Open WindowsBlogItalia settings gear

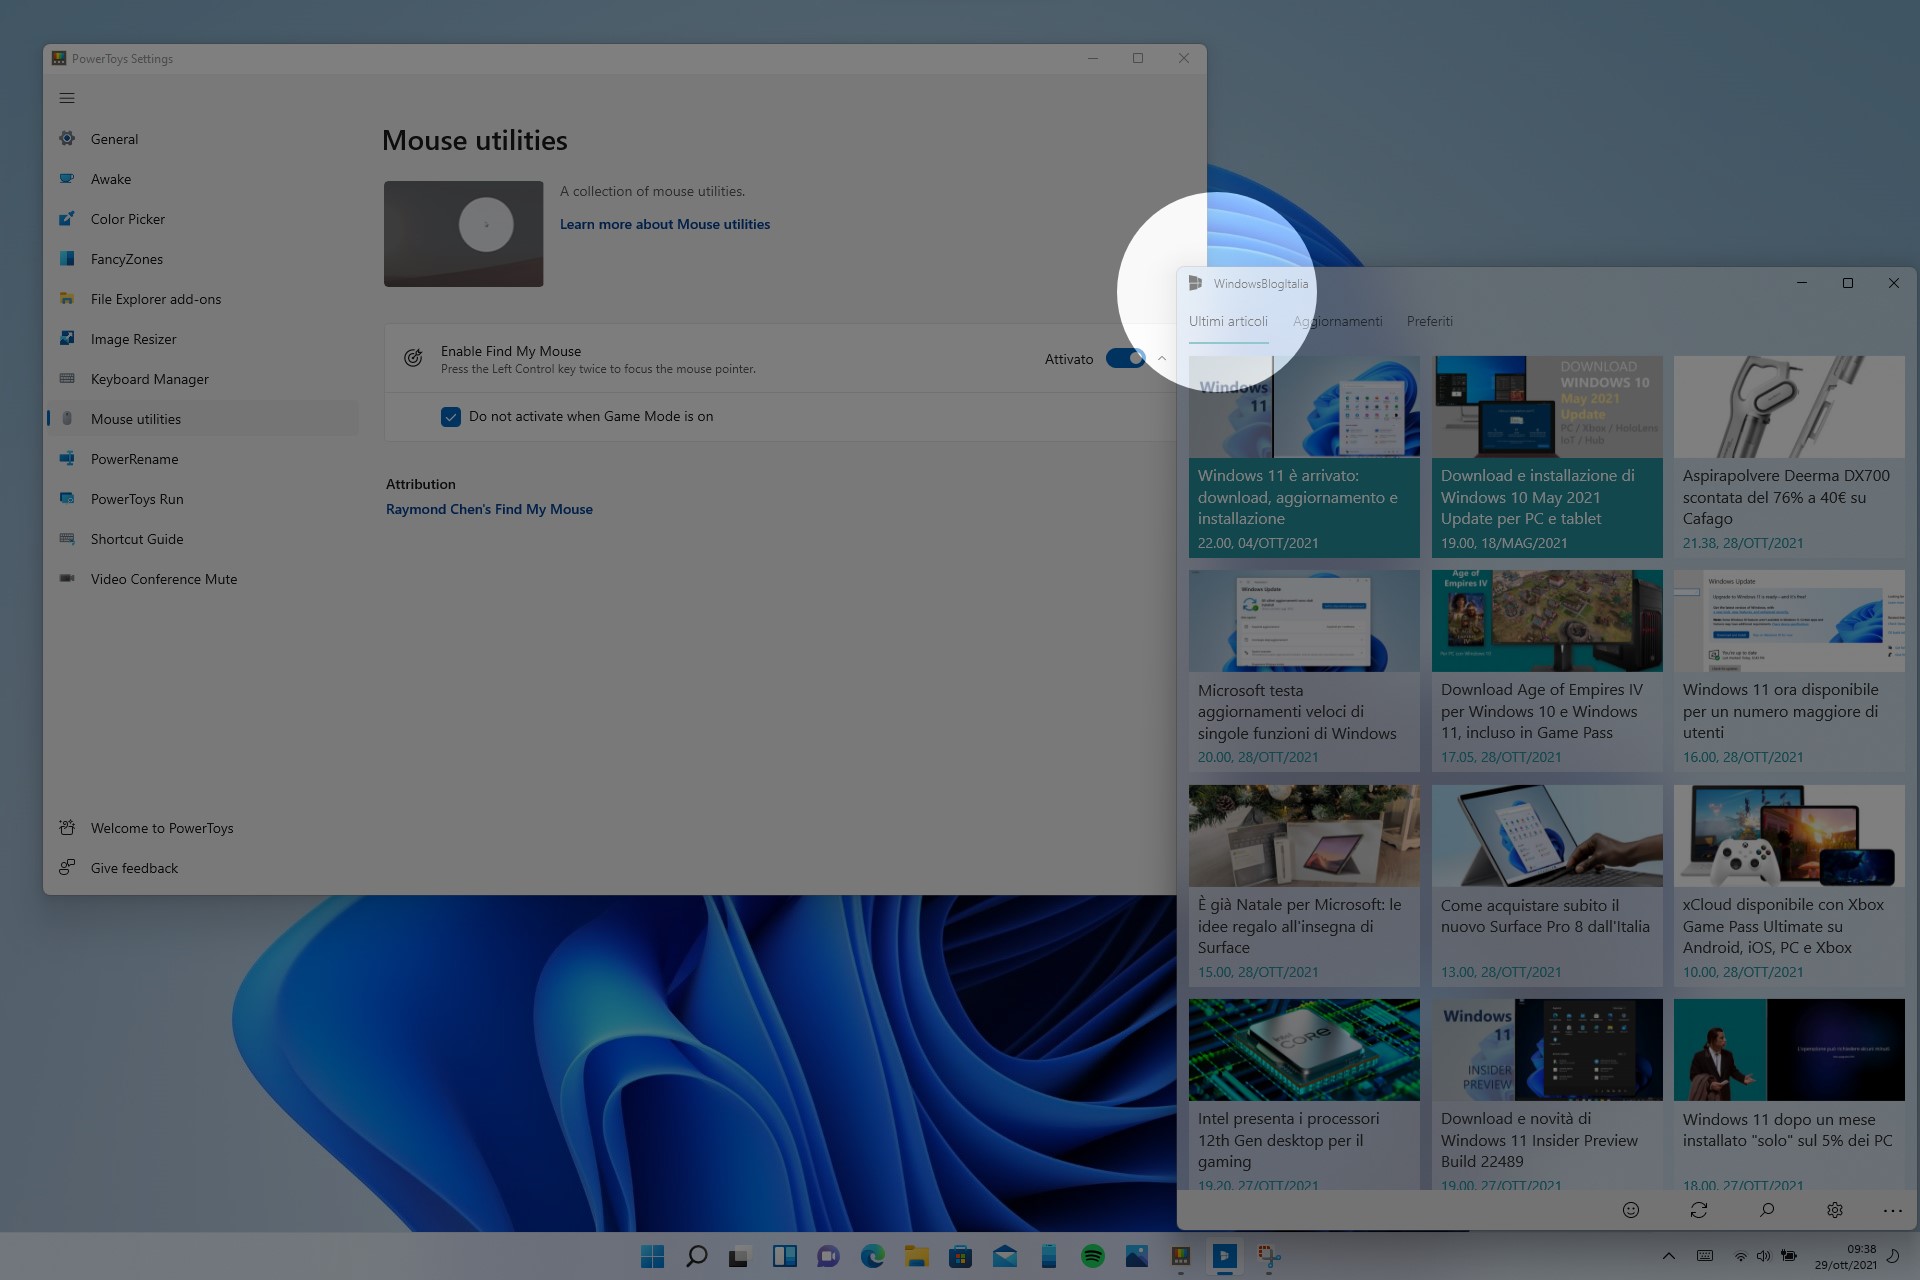coord(1835,1210)
